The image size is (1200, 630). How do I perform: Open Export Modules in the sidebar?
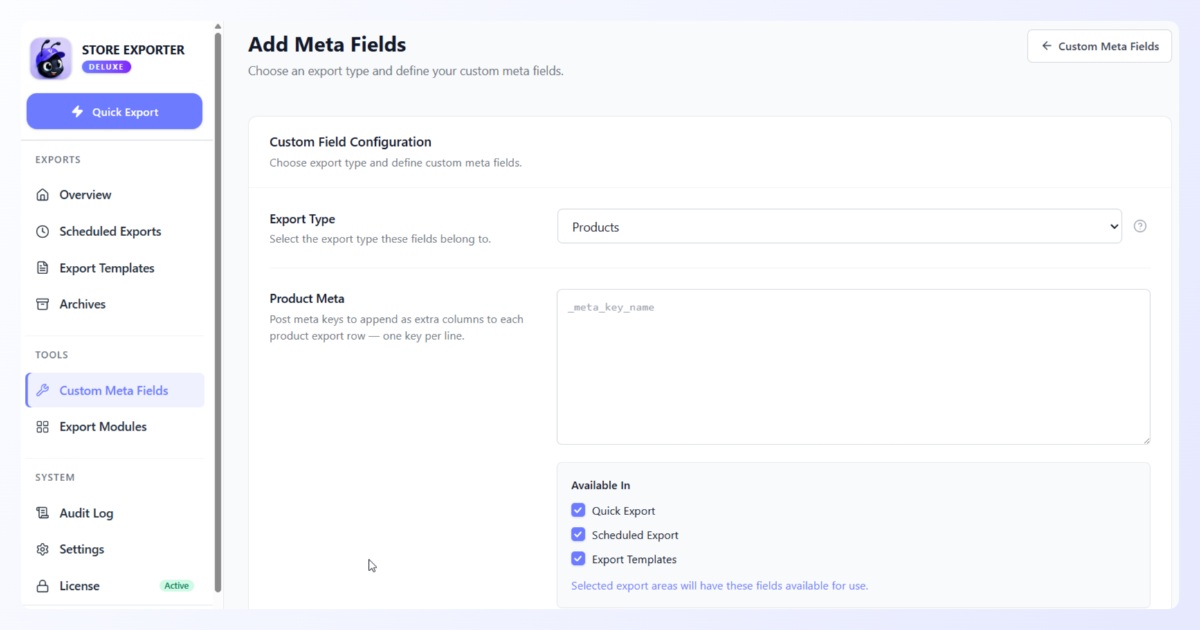point(115,427)
